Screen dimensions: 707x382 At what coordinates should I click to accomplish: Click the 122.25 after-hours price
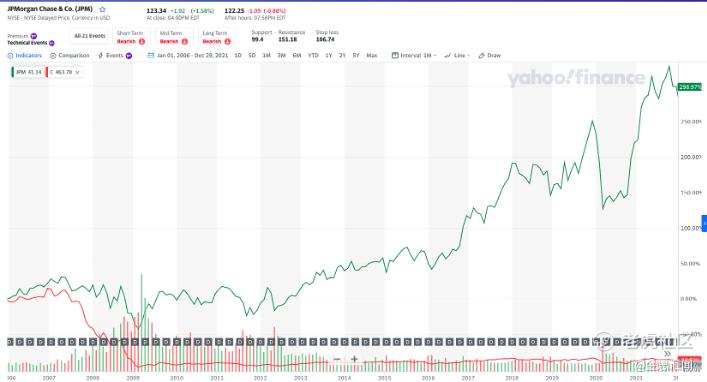click(234, 10)
